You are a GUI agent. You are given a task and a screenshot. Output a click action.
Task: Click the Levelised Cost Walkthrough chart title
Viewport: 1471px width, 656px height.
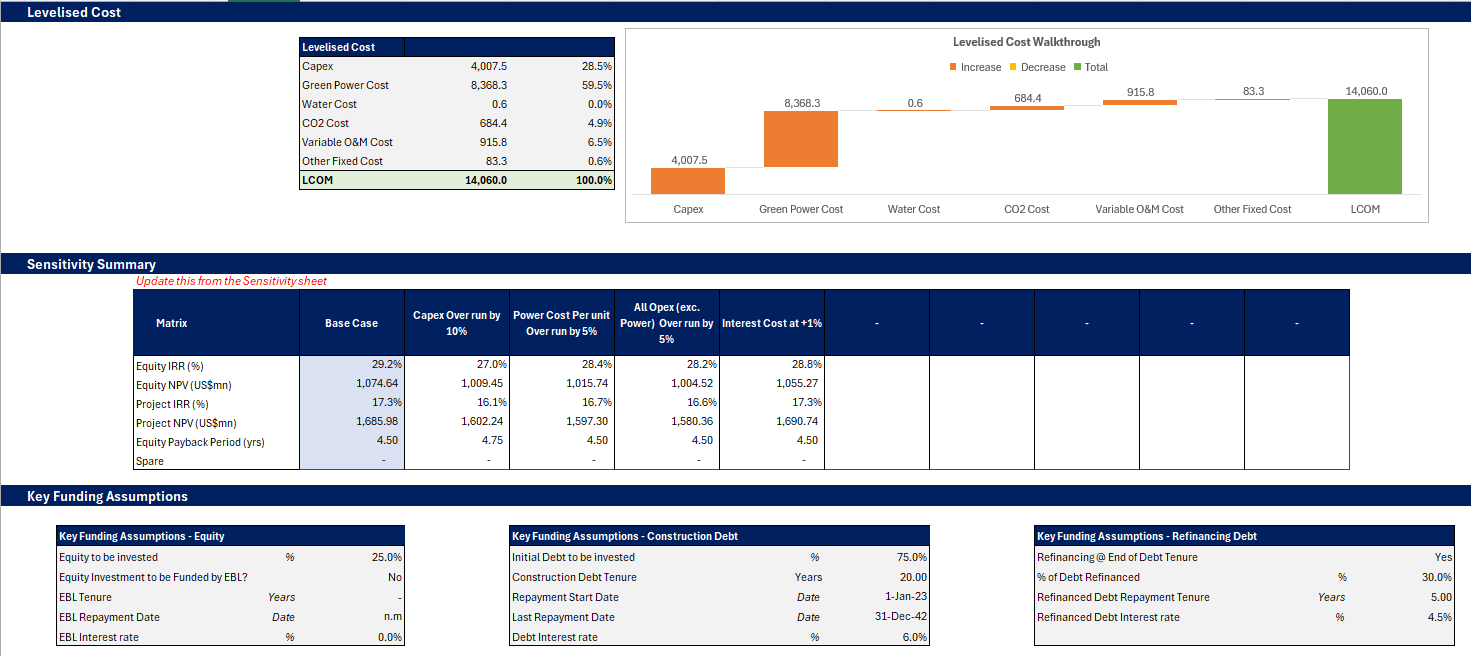pos(1026,42)
